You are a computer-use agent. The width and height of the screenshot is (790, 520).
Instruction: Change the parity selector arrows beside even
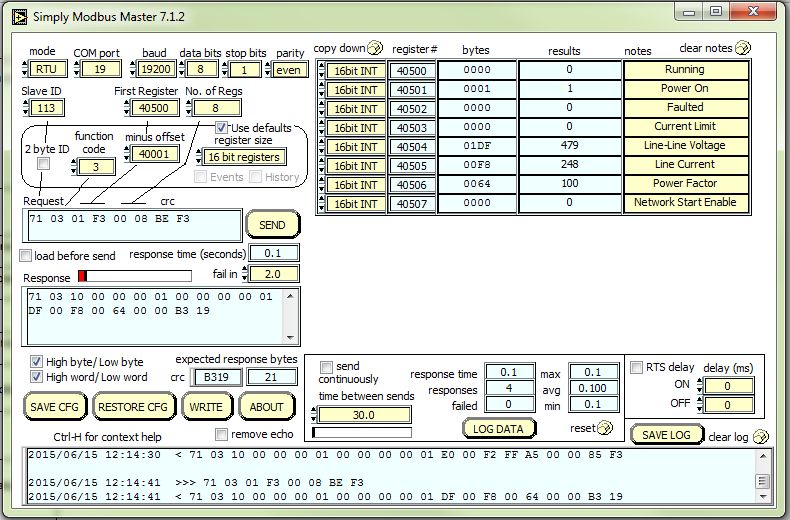coord(268,69)
